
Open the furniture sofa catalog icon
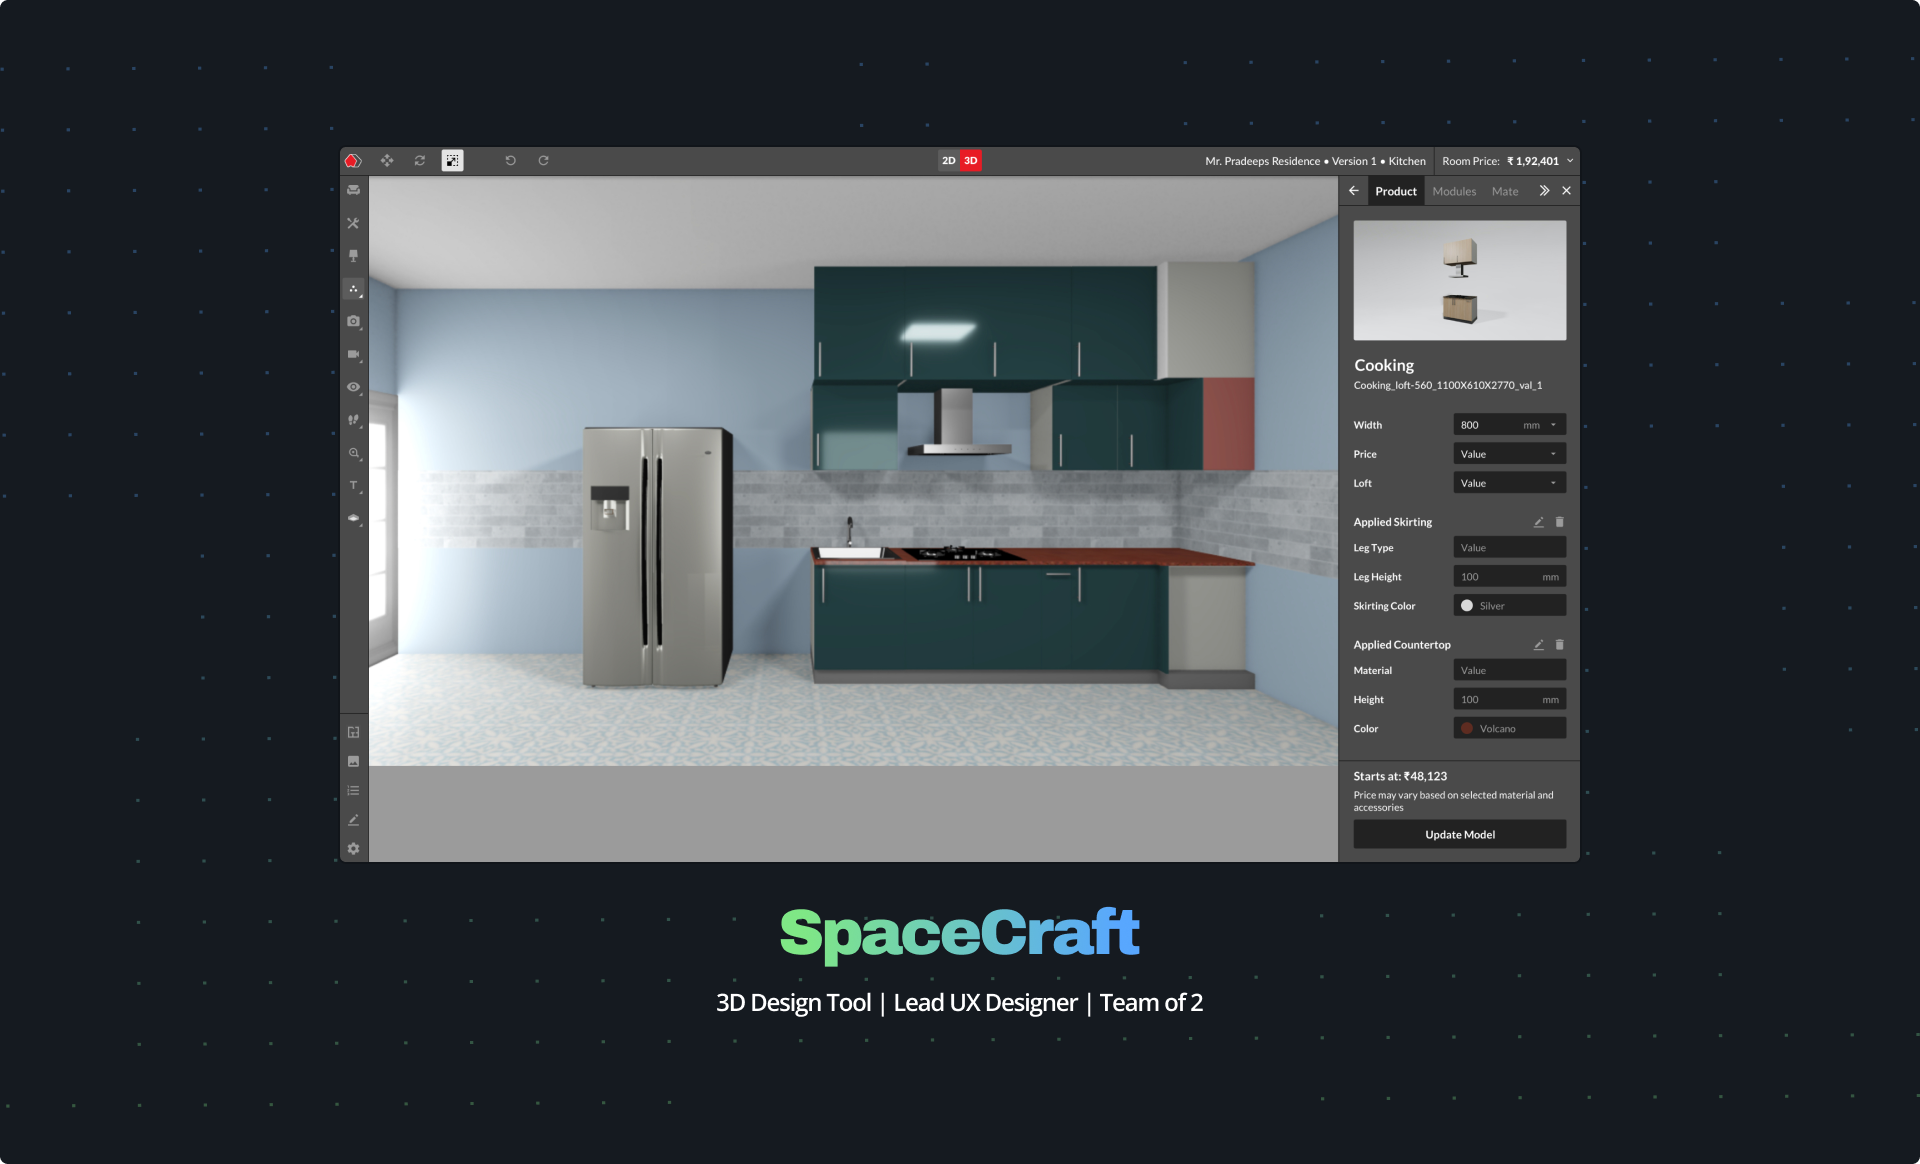coord(353,190)
